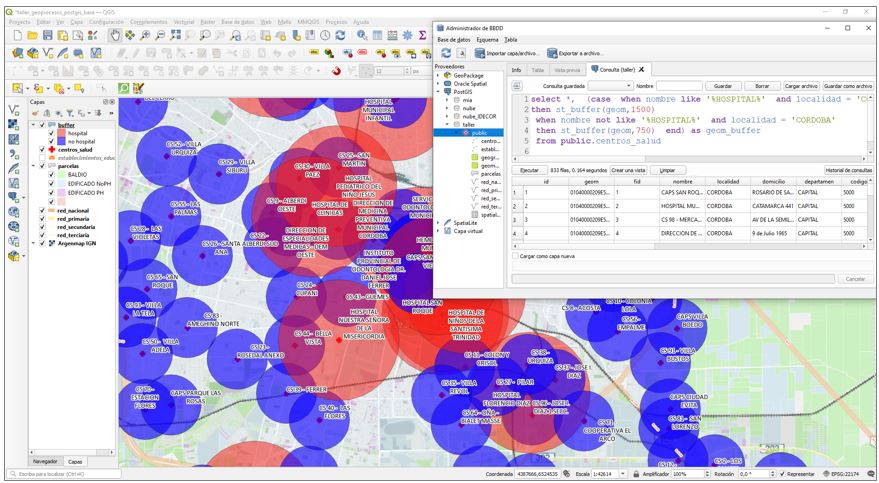Expand the Oracle Spatial provider node
Viewport: 879px width, 483px height.
438,83
